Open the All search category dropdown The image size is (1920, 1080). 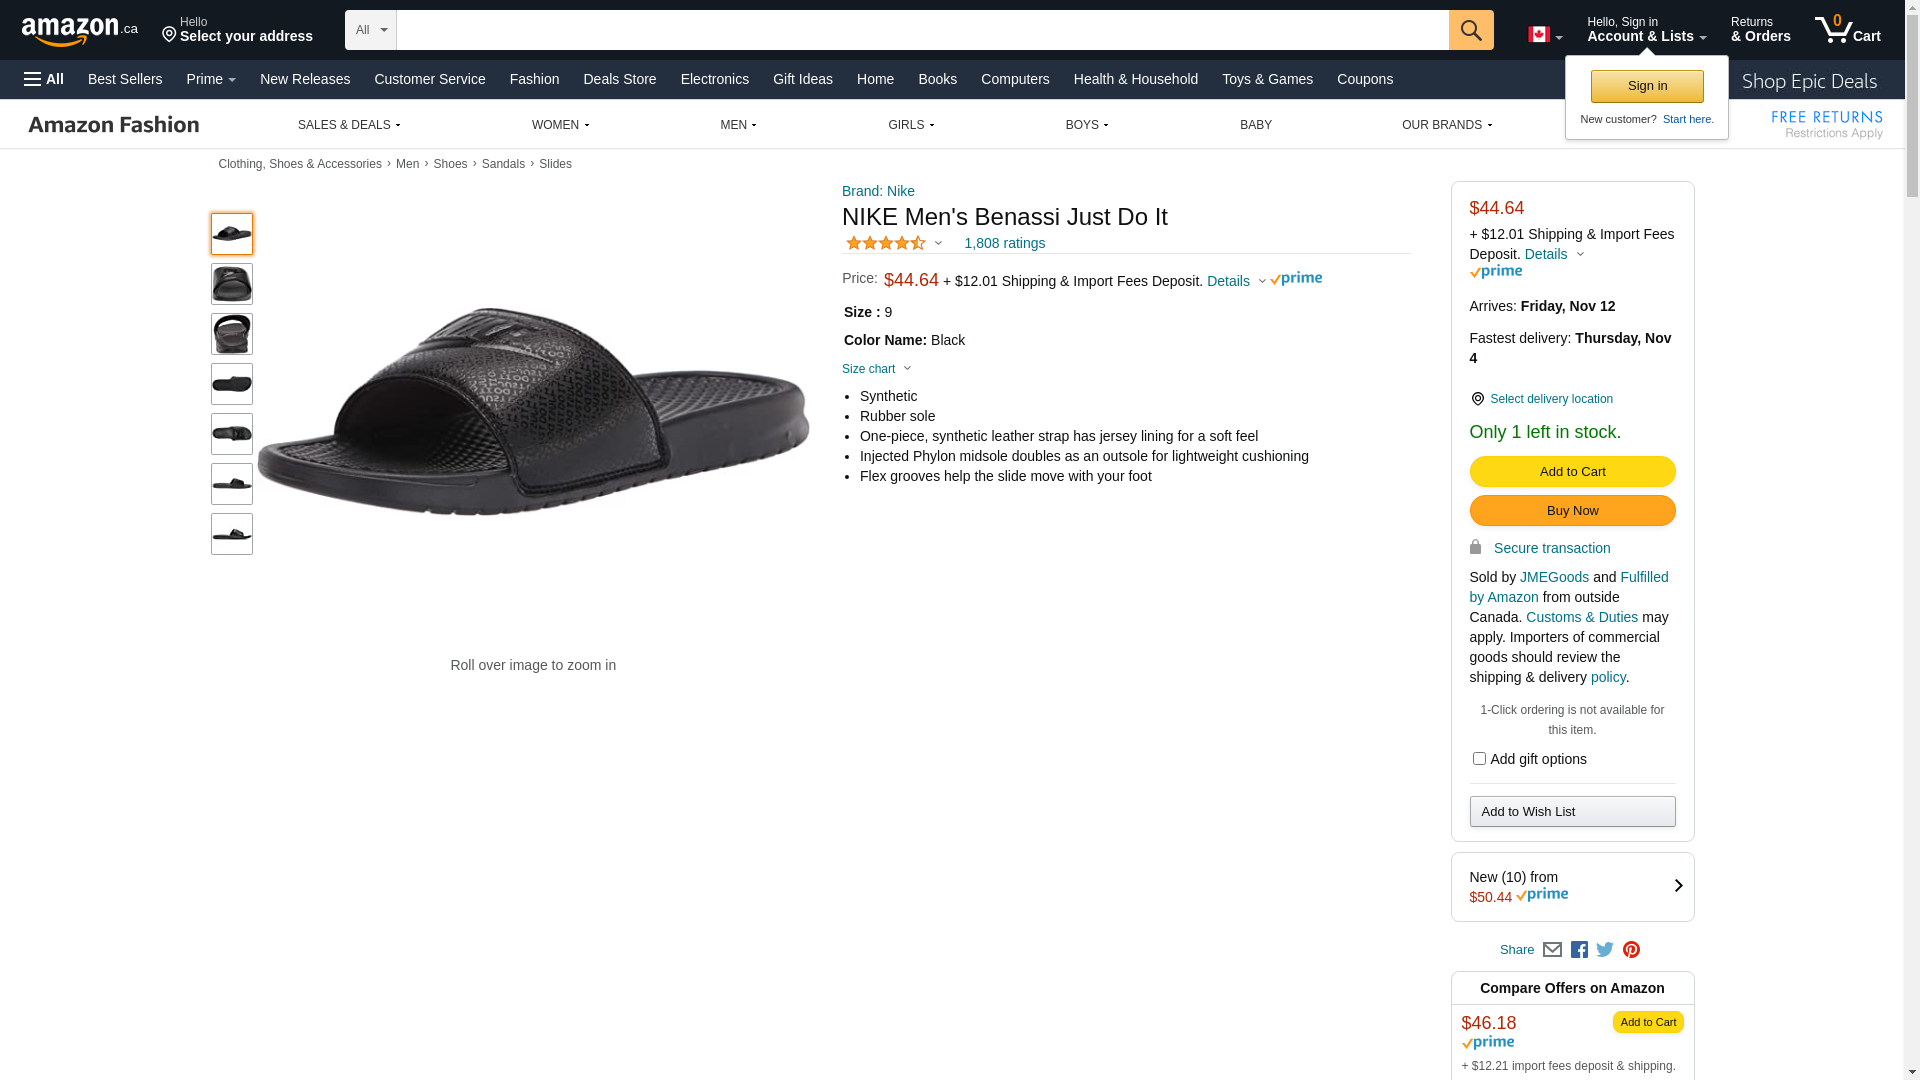tap(370, 30)
